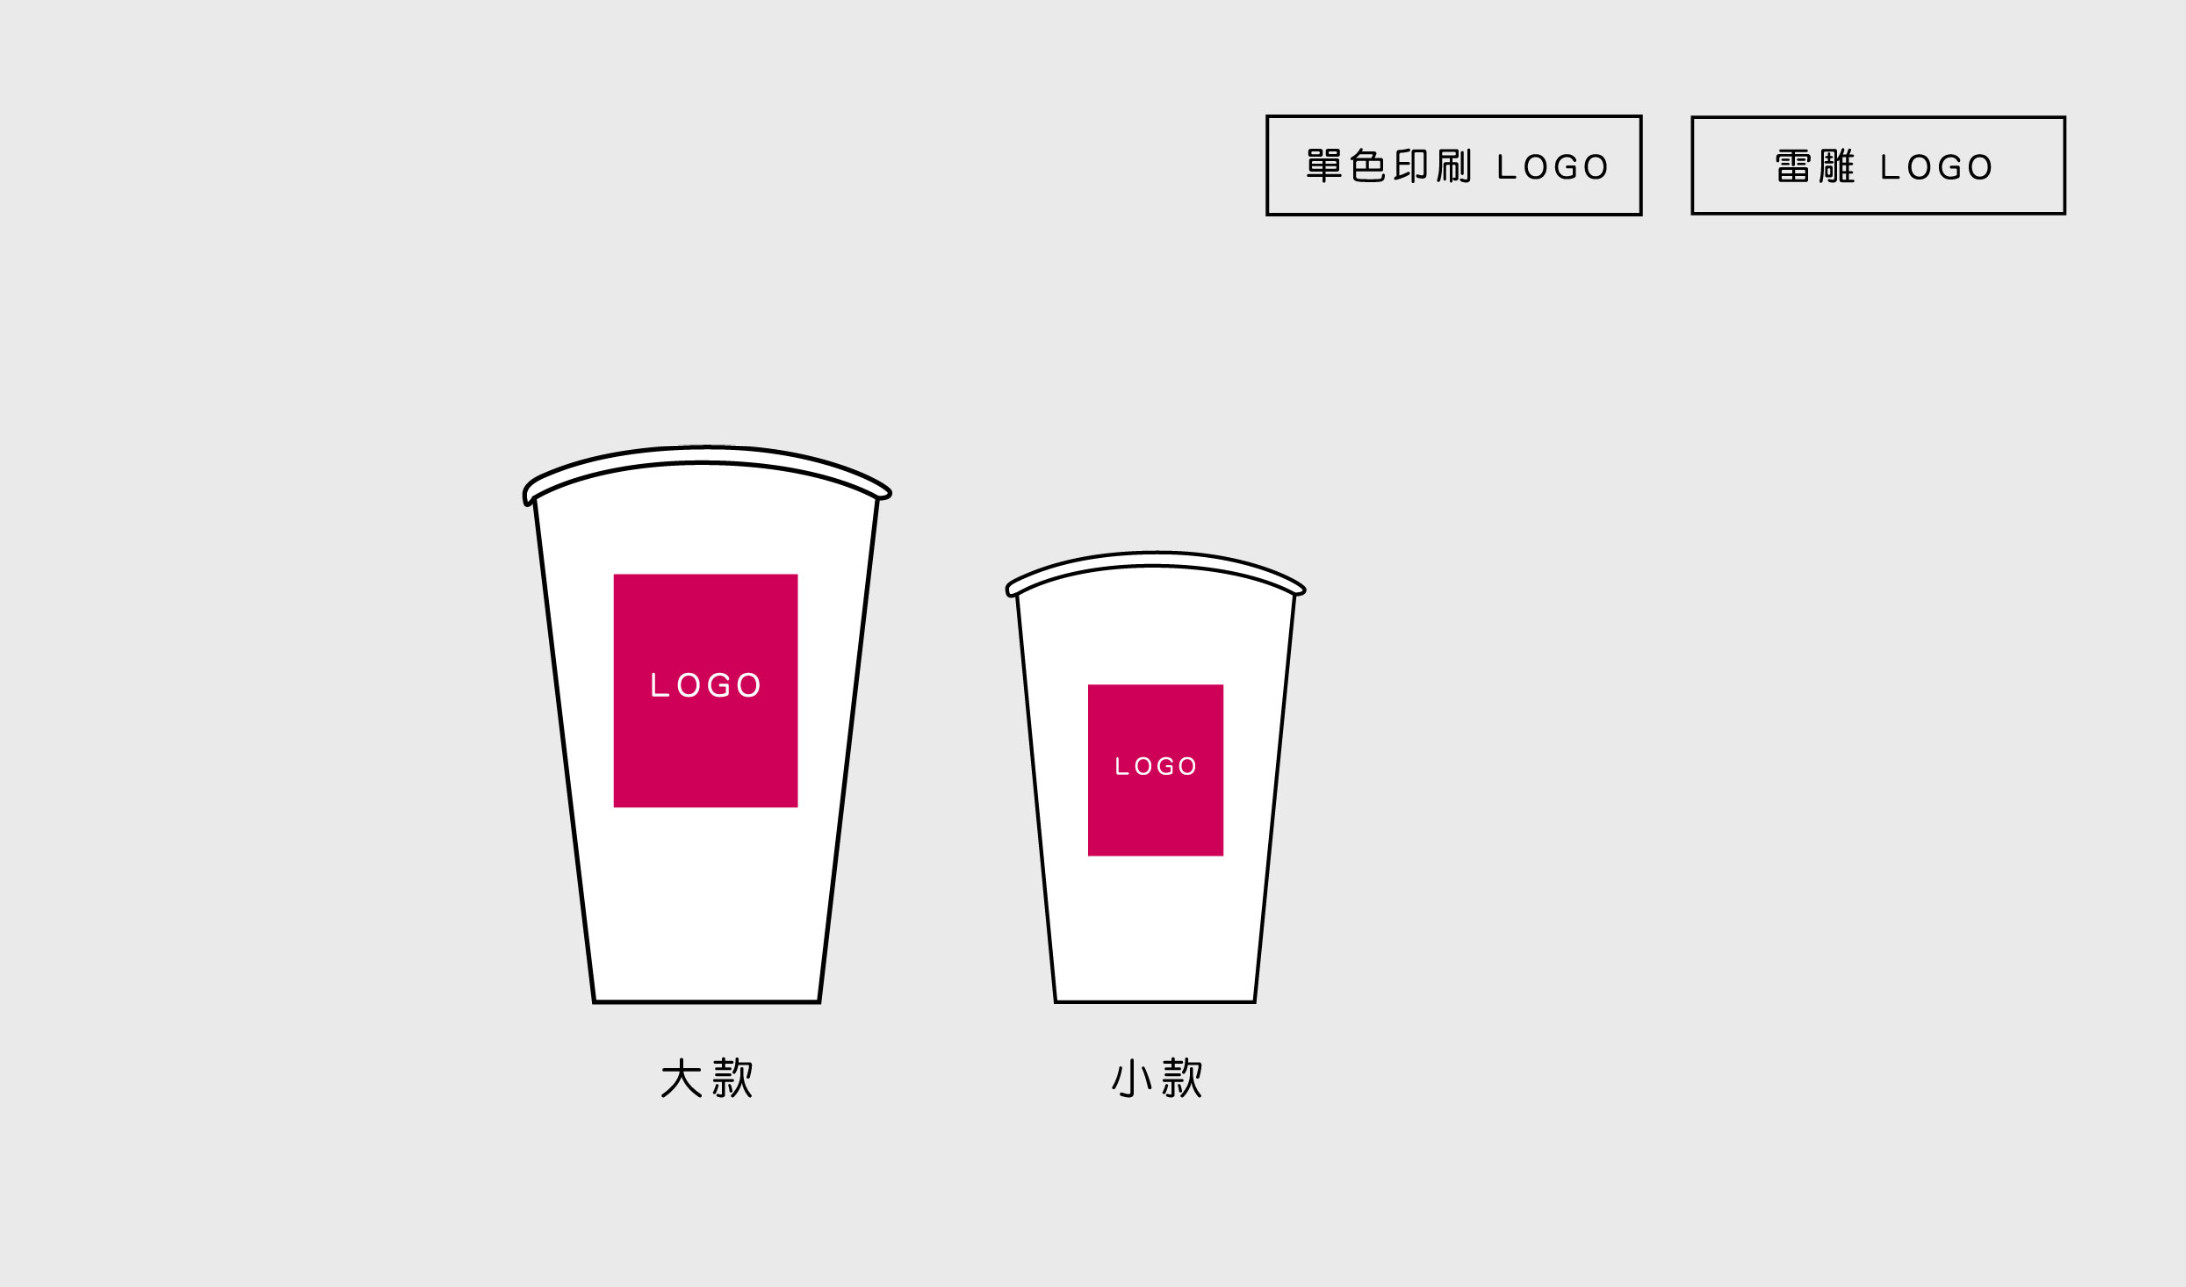Screen dimensions: 2186x1287
Task: Click the small cup illustration
Action: [1156, 777]
